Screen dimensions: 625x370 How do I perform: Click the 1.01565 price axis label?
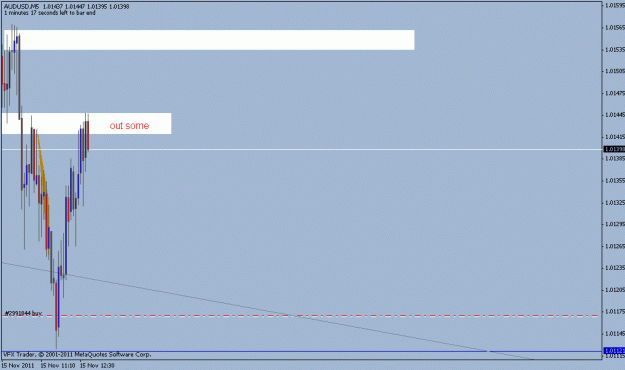[x=615, y=28]
